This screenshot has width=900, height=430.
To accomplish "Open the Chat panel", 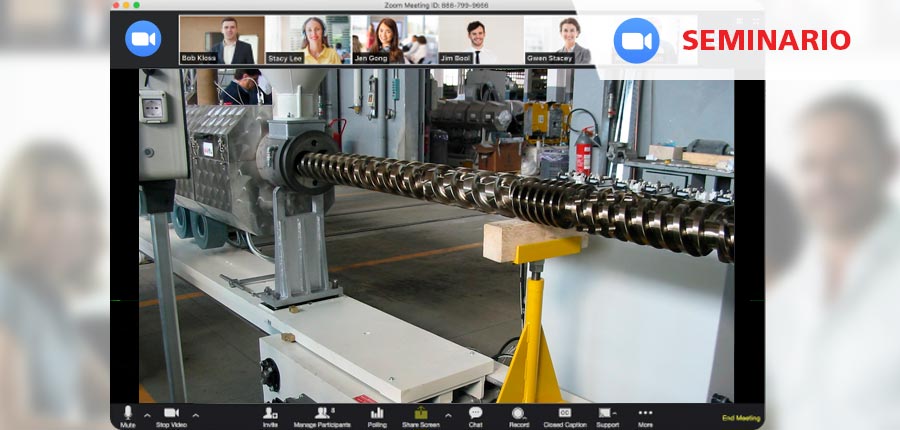I will coord(475,414).
